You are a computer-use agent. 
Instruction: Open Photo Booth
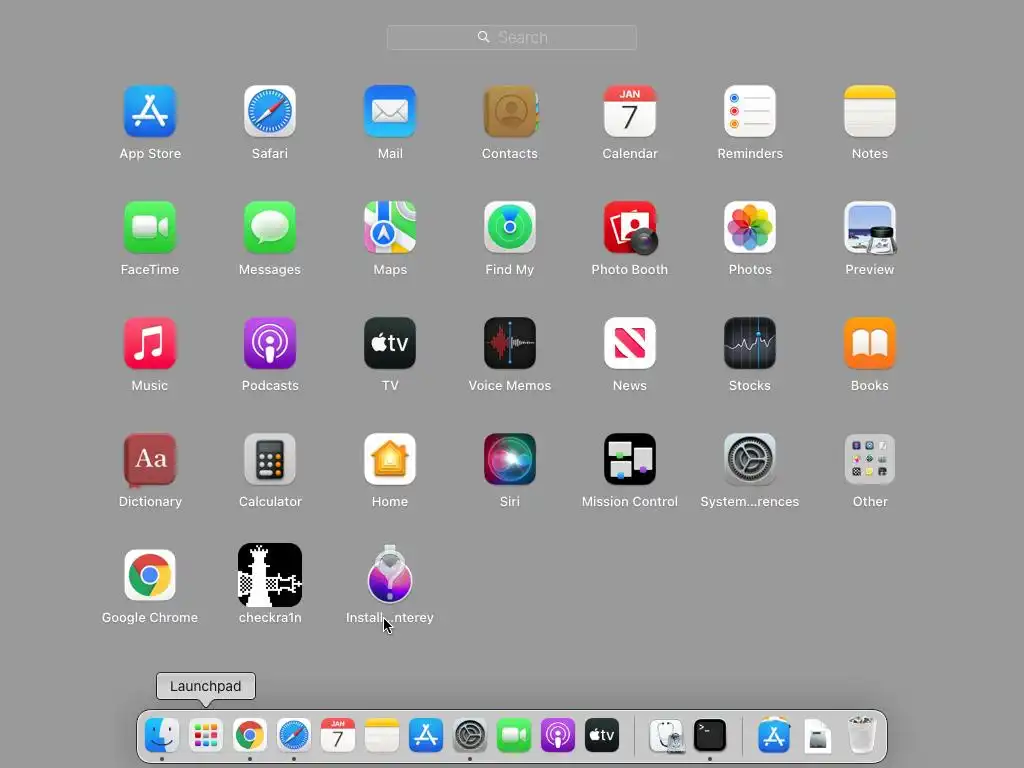click(x=630, y=227)
